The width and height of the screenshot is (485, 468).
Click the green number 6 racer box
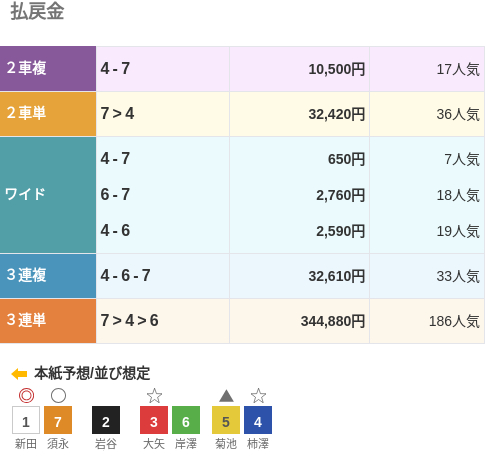[x=186, y=420]
